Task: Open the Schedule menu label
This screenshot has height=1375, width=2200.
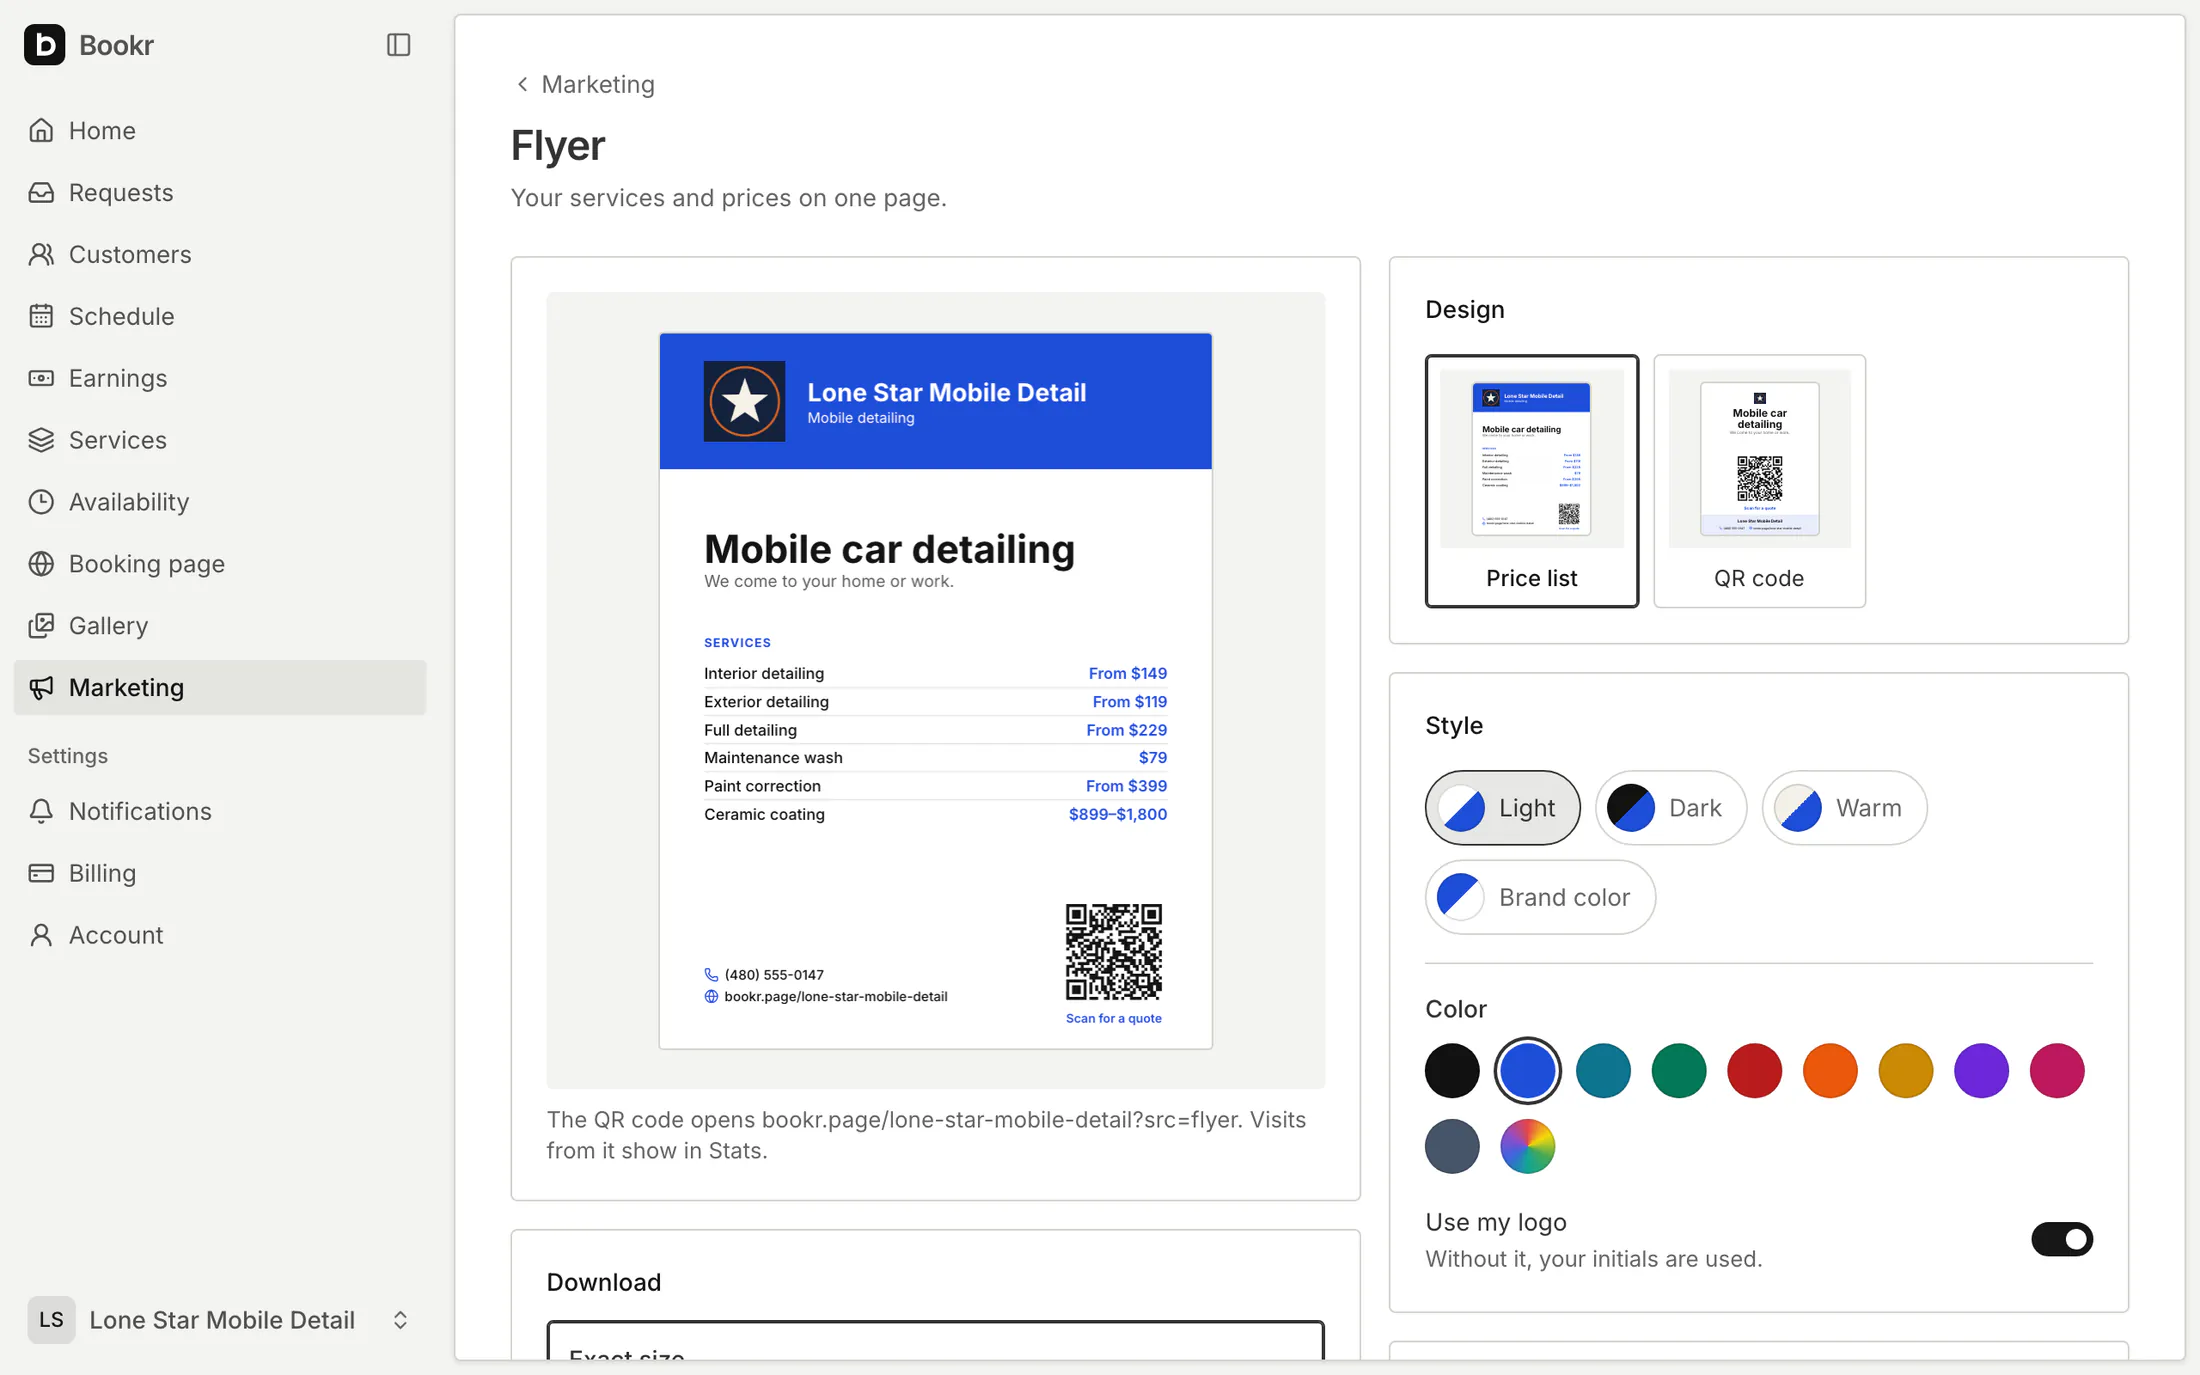Action: tap(122, 316)
